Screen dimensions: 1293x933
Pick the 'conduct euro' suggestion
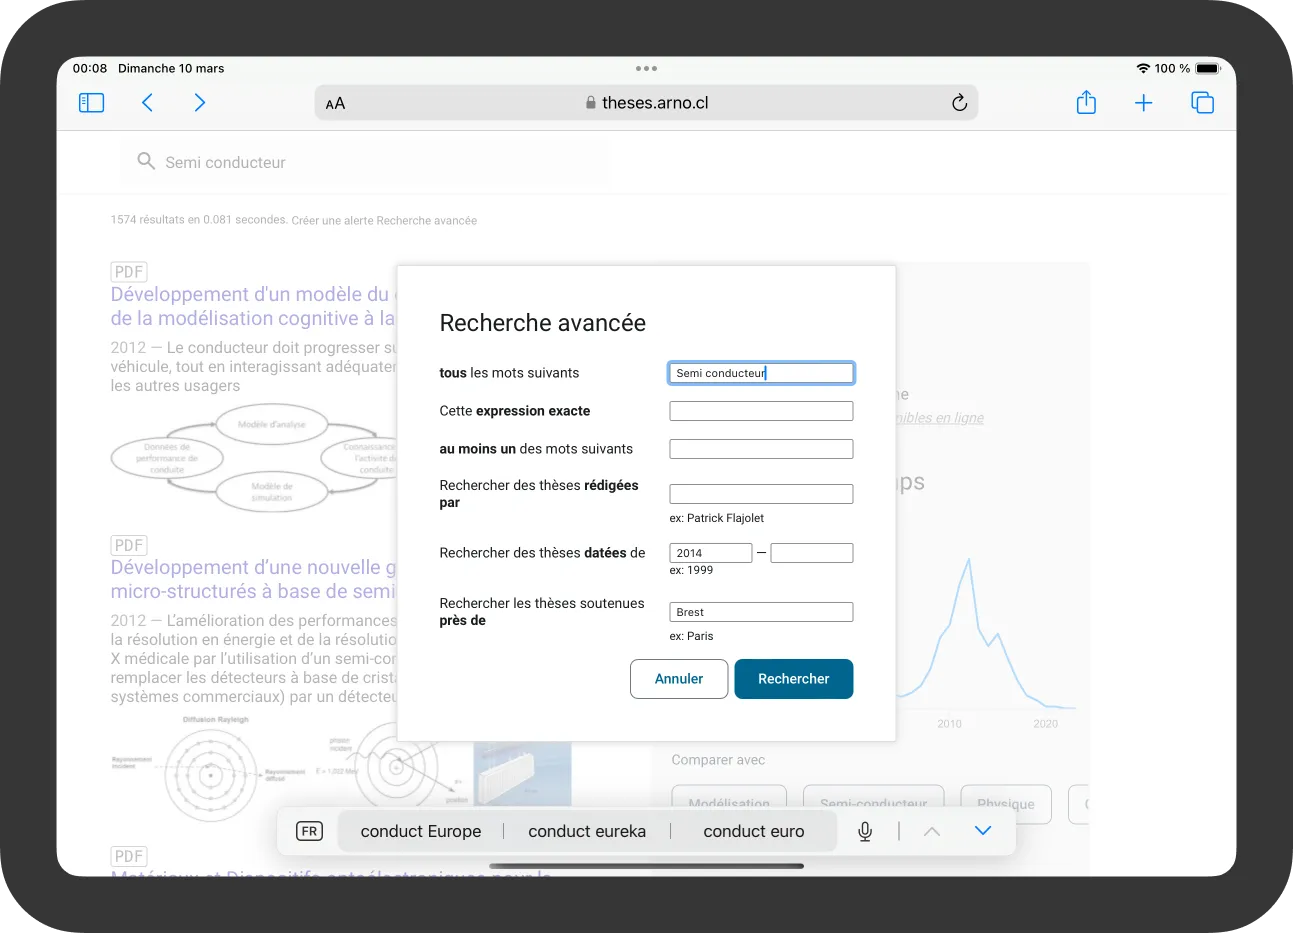coord(753,831)
